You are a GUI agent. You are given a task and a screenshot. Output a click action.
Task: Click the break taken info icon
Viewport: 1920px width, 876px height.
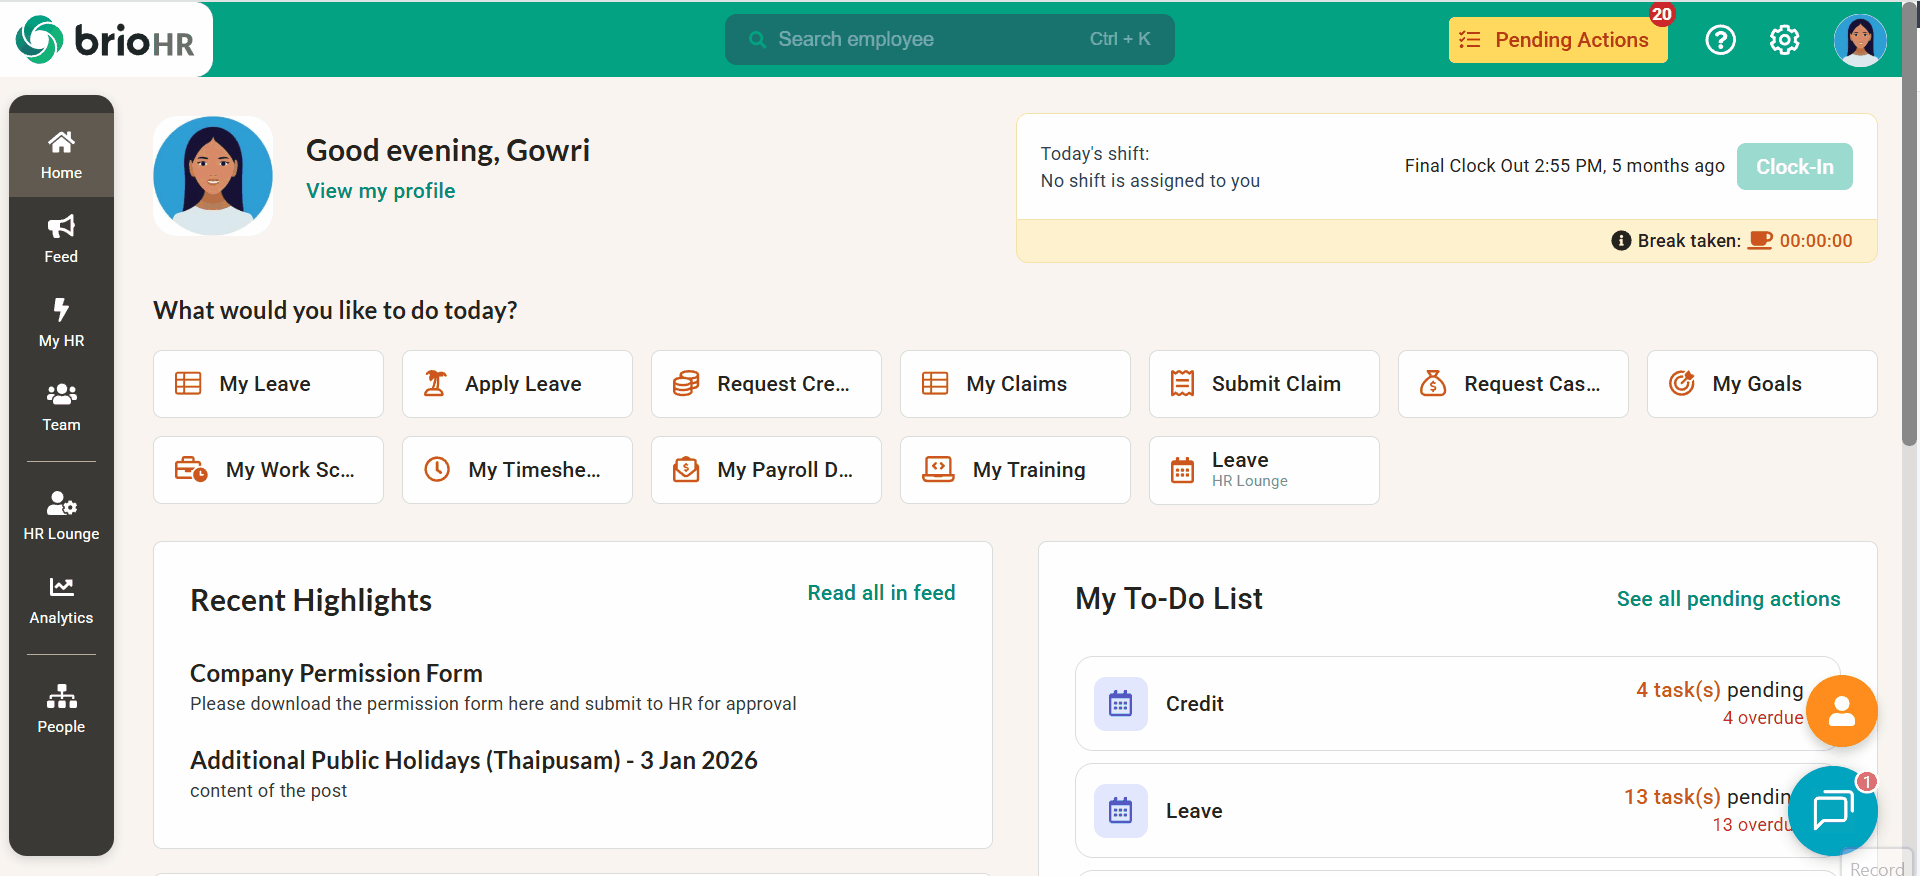[x=1621, y=241]
